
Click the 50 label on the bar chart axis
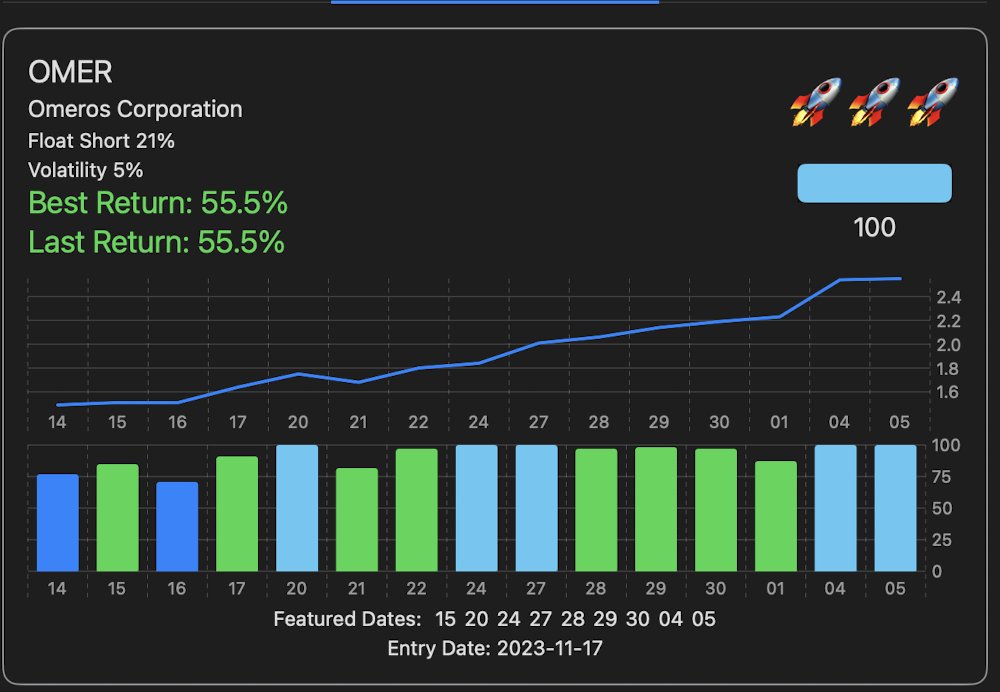[x=941, y=508]
